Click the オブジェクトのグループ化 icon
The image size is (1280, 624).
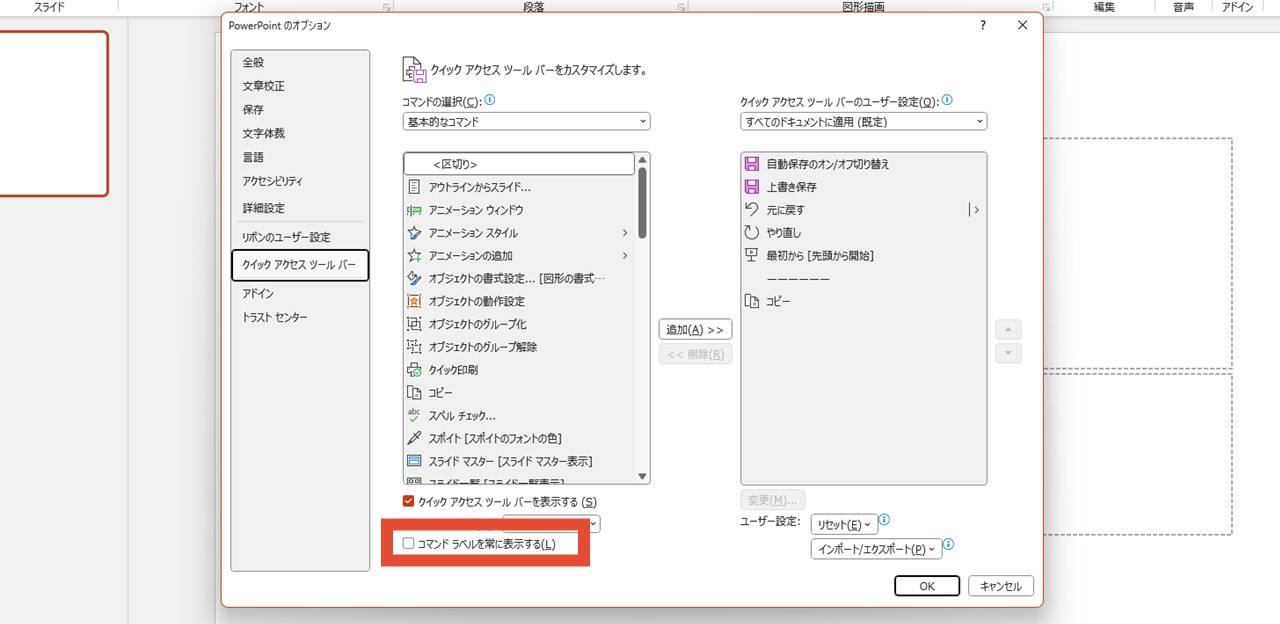click(x=414, y=324)
